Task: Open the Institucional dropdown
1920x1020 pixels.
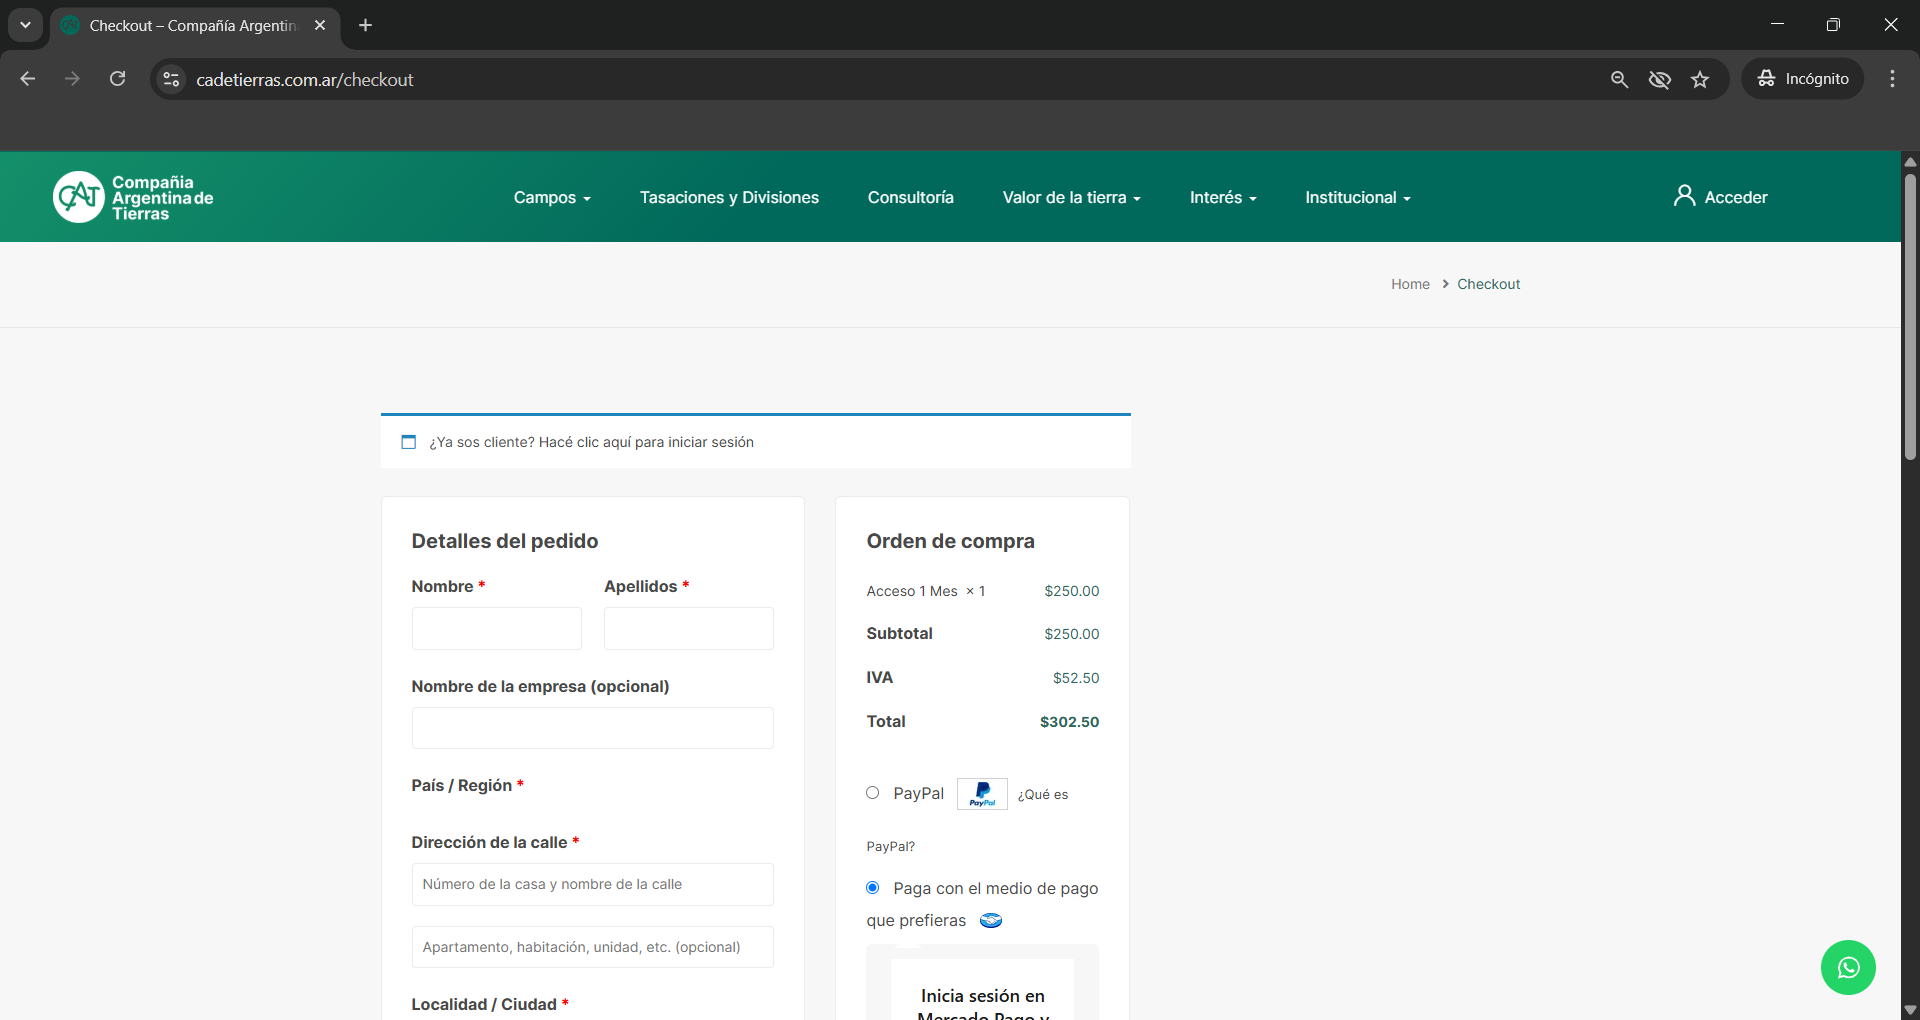Action: (1357, 198)
